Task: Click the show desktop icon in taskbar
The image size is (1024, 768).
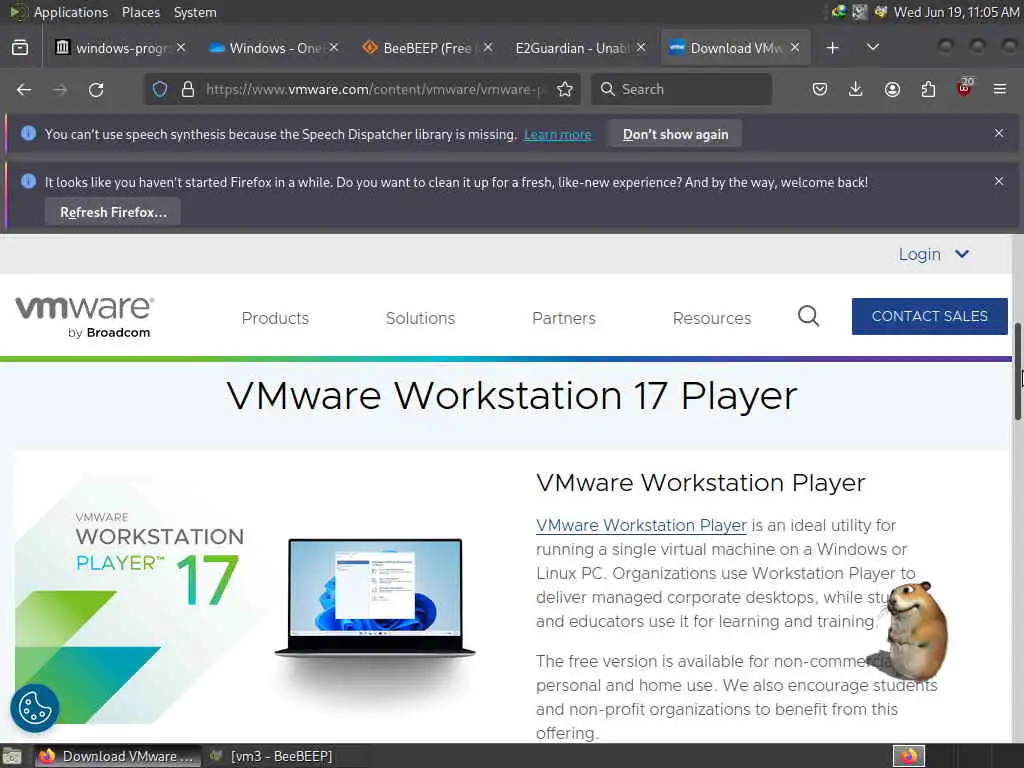Action: point(12,756)
